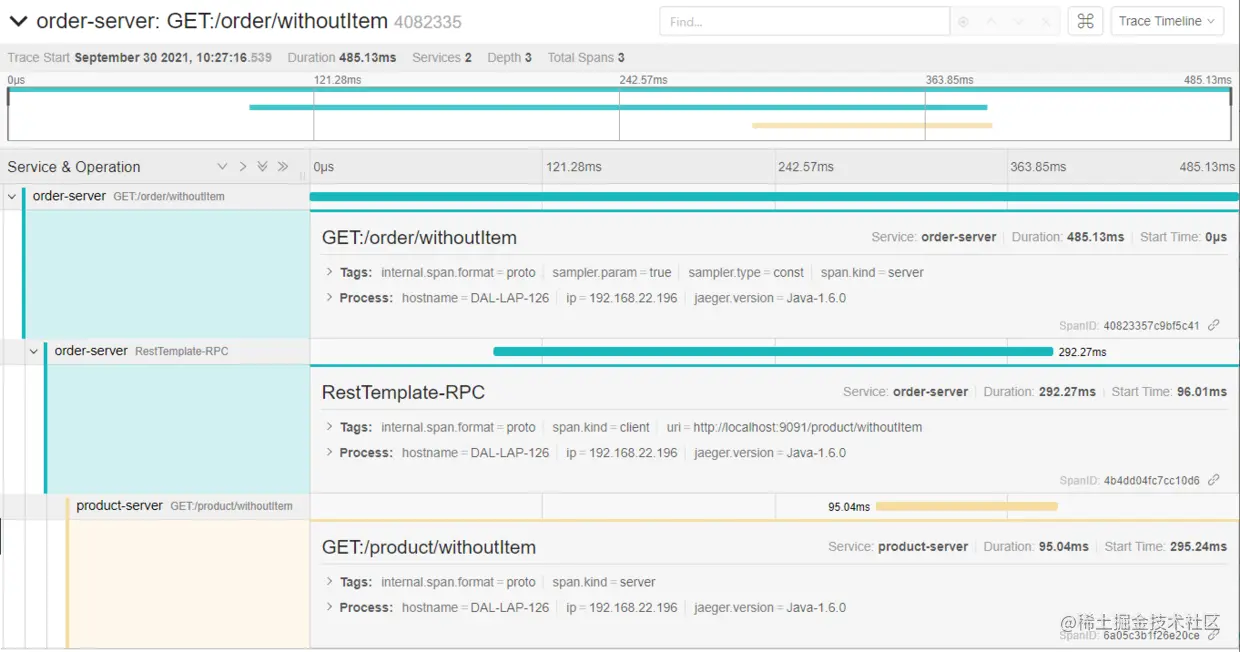
Task: Click sampler.type = const tag
Action: [746, 272]
